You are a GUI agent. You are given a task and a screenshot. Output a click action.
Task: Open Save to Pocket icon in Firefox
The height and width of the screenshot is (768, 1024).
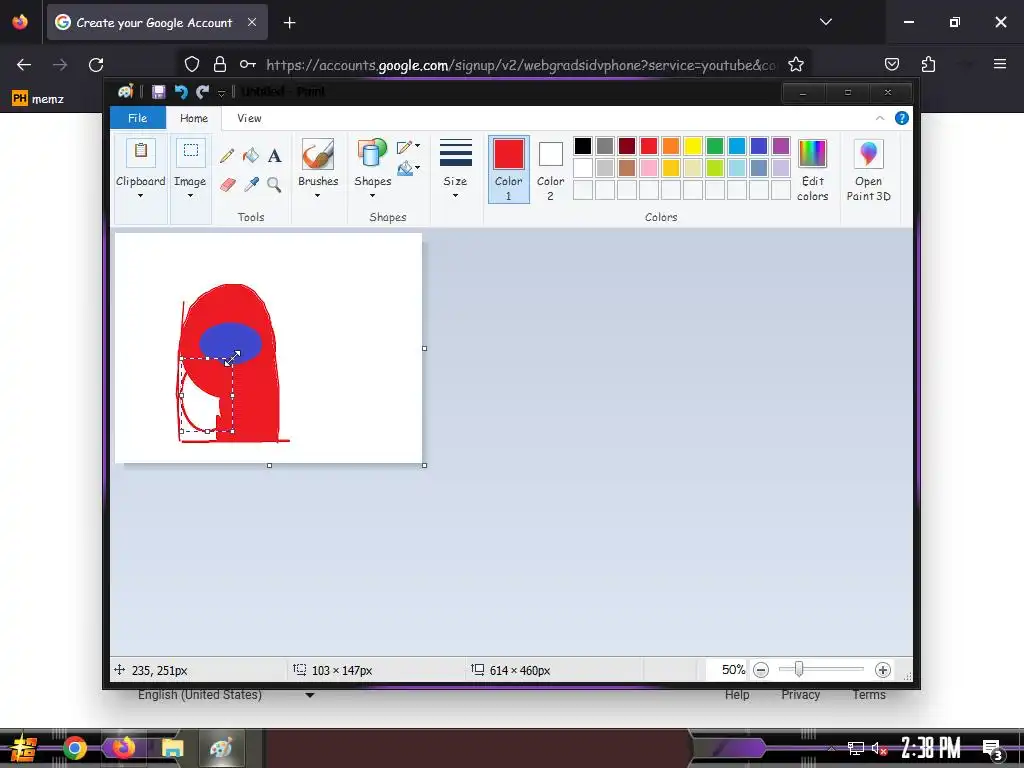(891, 64)
